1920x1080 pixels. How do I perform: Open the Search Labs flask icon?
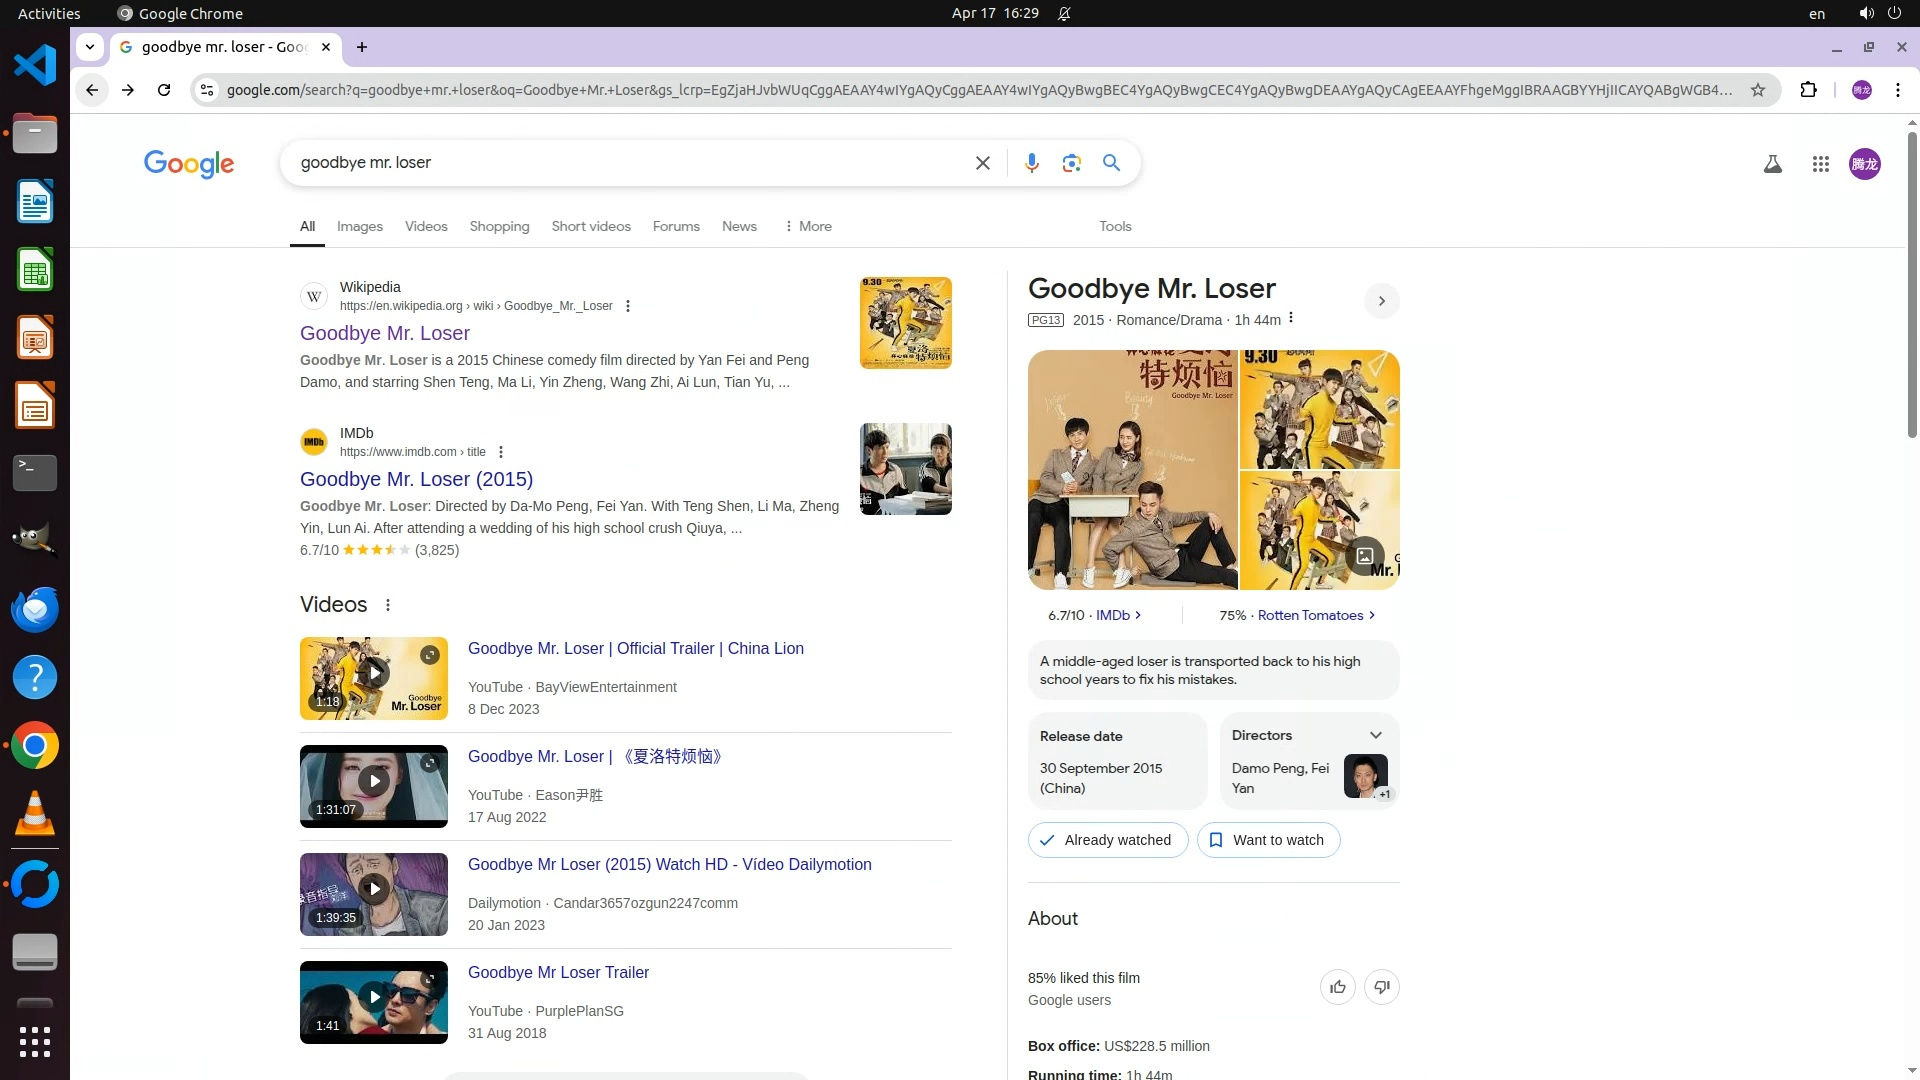1772,164
